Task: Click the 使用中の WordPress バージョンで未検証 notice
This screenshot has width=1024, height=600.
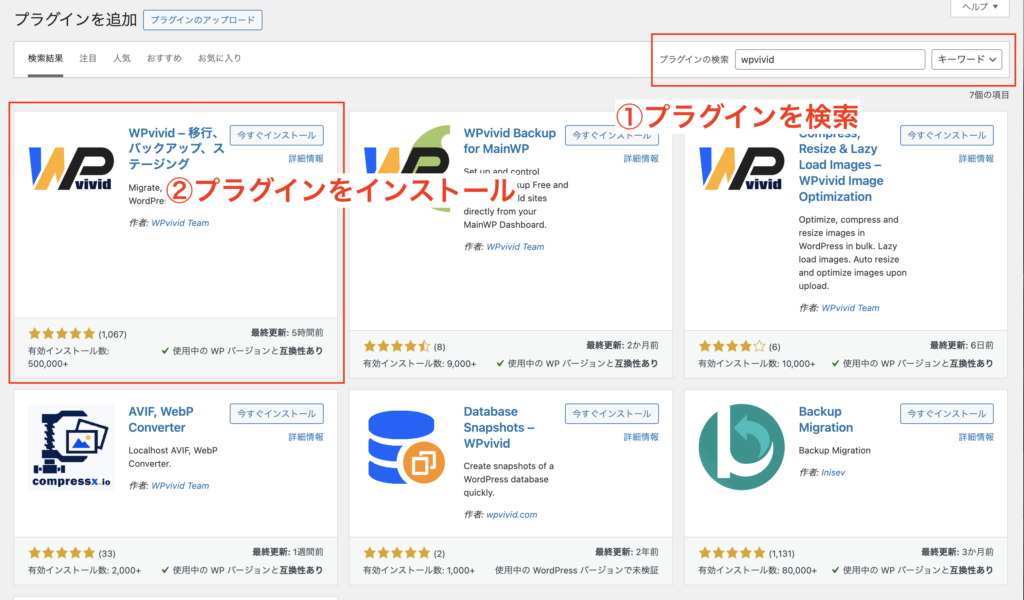Action: coord(577,571)
